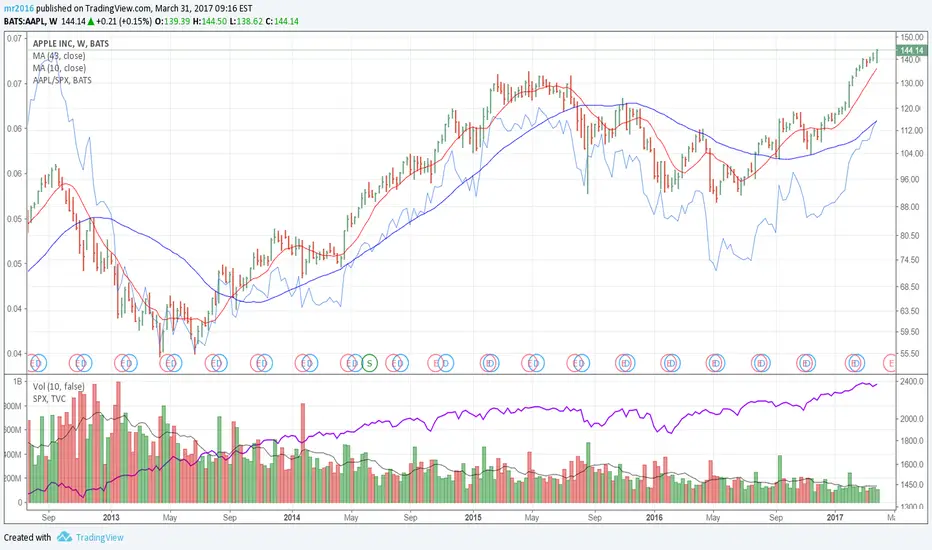The height and width of the screenshot is (550, 932).
Task: Open the mr2016 author profile link
Action: pos(18,8)
